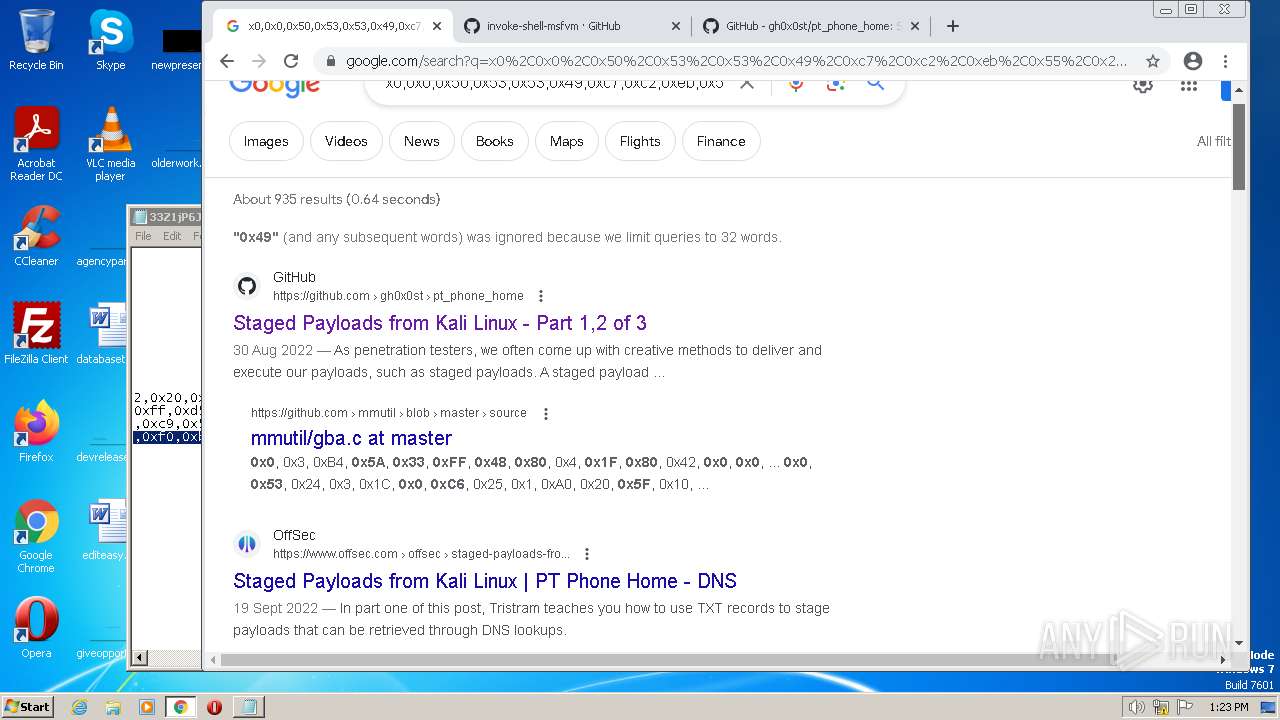Open Firefox desktop shortcut
The height and width of the screenshot is (720, 1280).
(36, 432)
